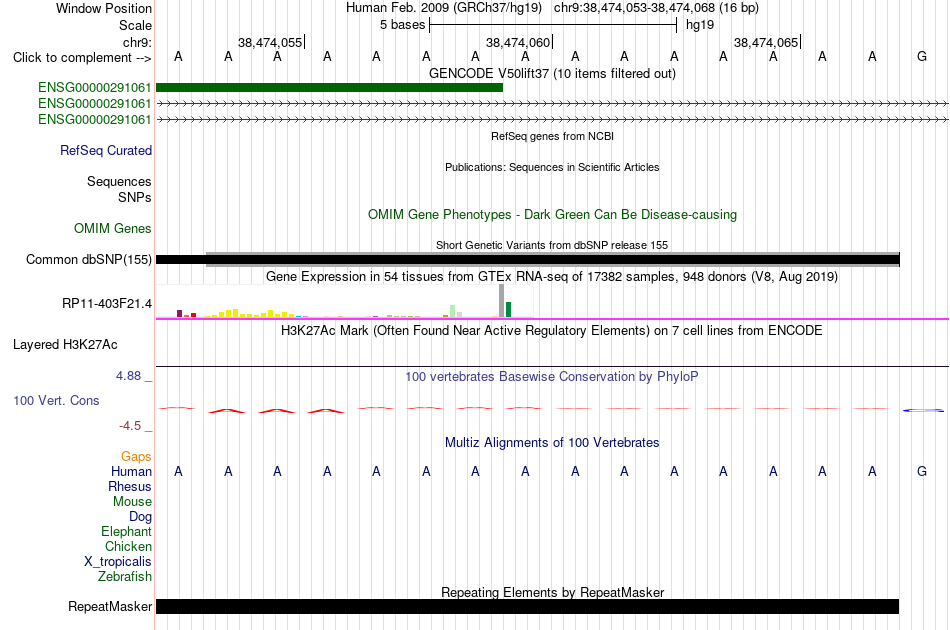The height and width of the screenshot is (630, 950).
Task: Select the 'Human' alignment row label
Action: 131,471
